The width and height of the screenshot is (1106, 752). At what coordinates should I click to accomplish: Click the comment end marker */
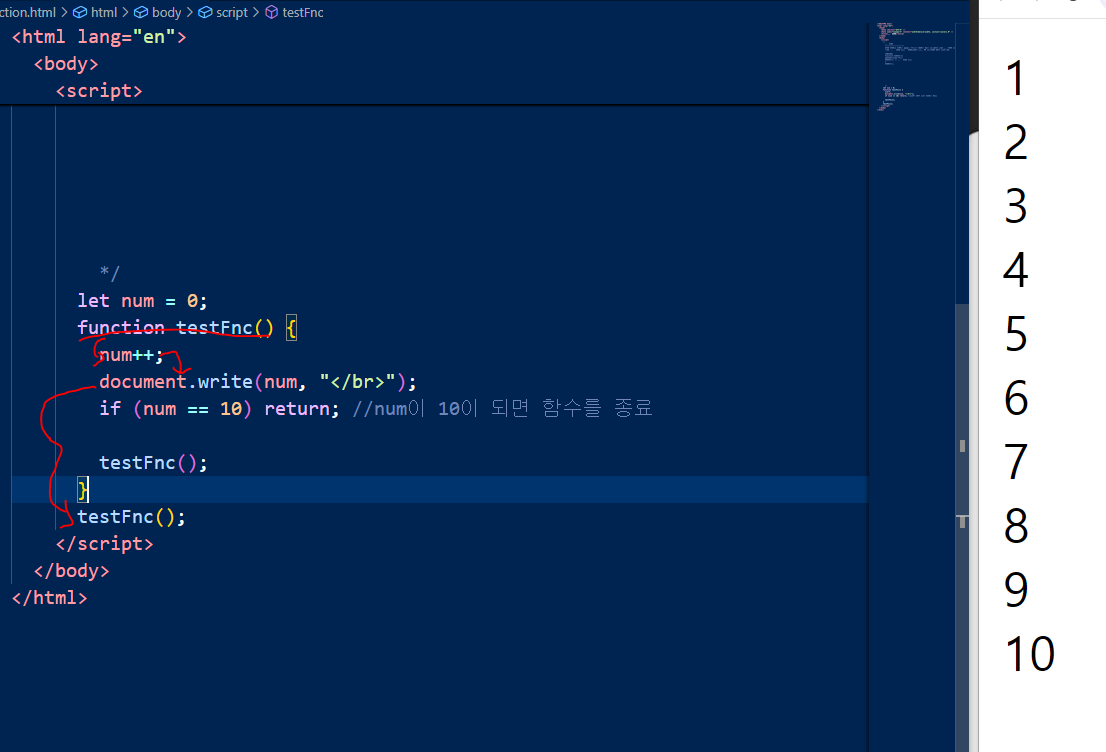(x=110, y=272)
